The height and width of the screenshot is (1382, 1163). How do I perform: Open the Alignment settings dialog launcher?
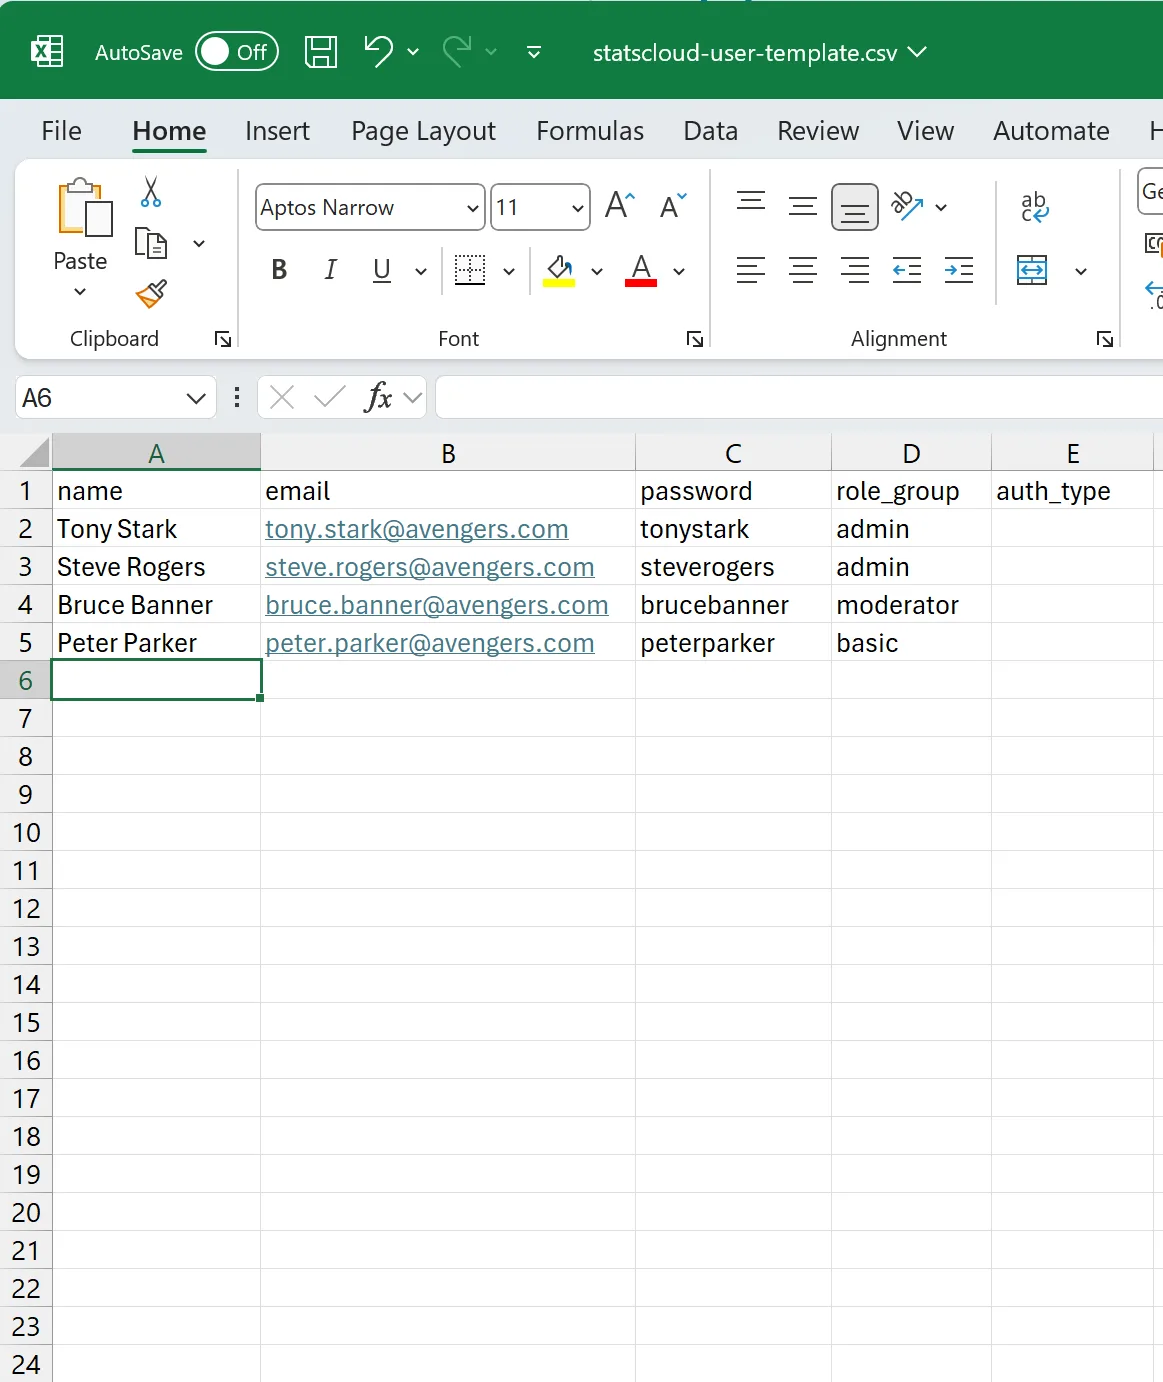1105,340
